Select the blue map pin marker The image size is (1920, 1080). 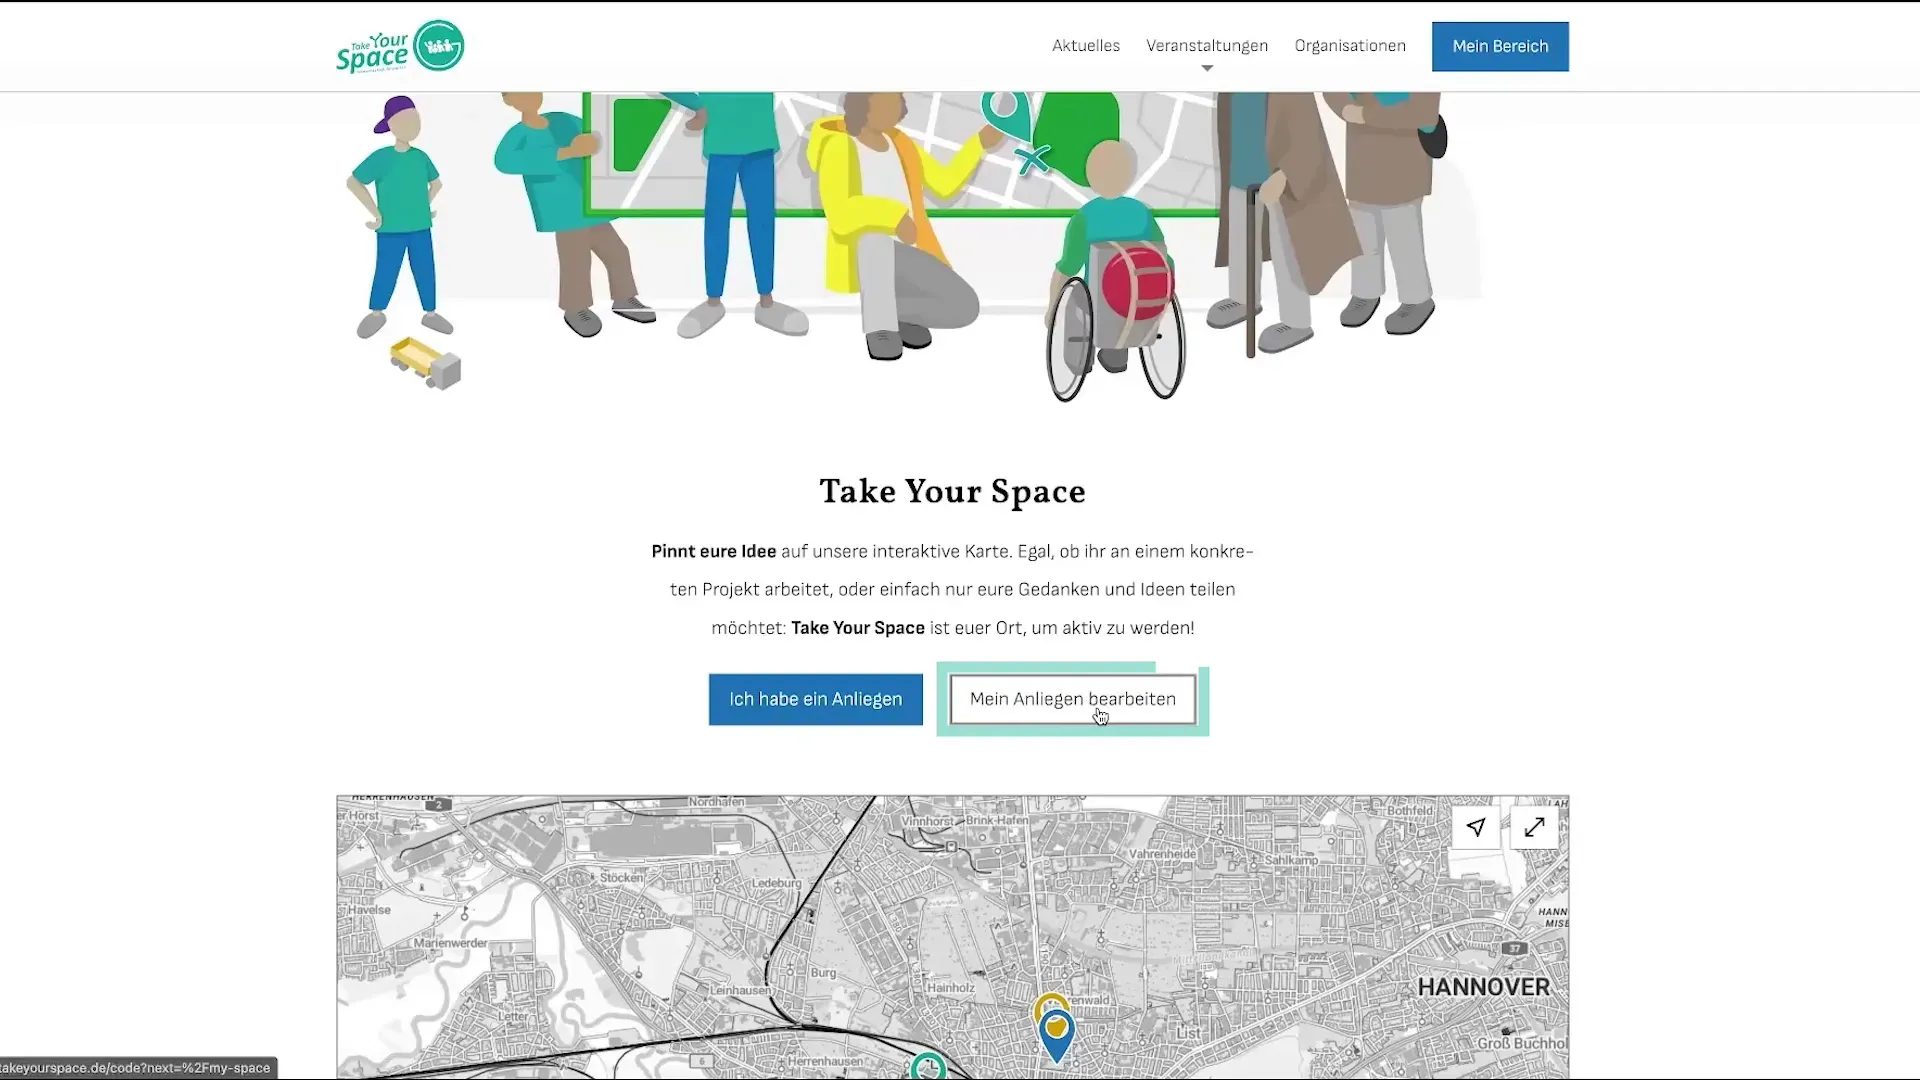point(1056,1037)
